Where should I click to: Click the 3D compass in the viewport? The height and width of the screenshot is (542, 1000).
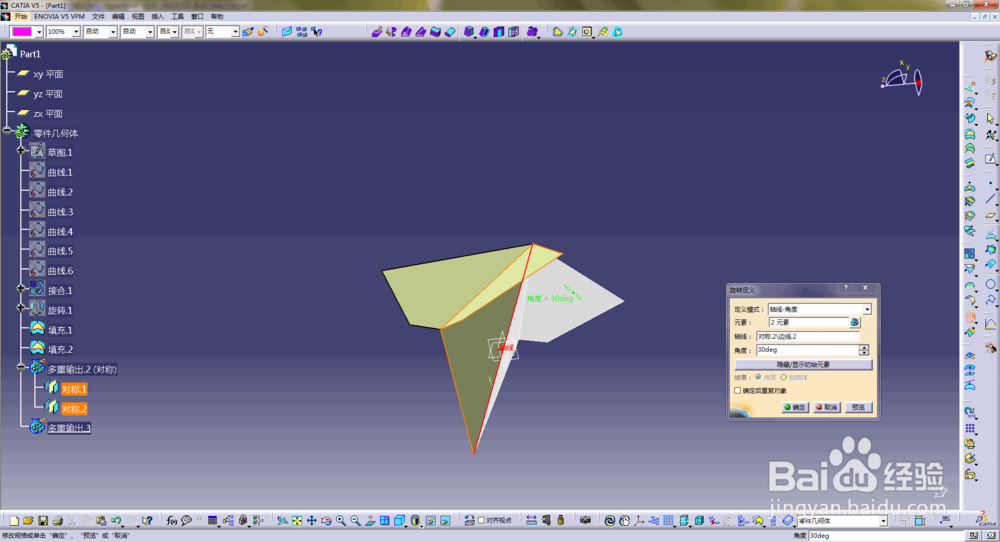[x=902, y=78]
